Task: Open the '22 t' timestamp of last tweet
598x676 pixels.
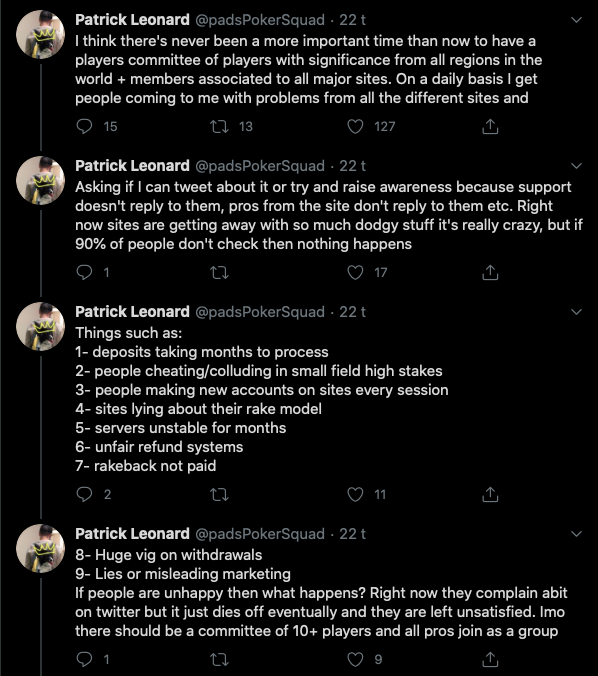Action: tap(352, 534)
